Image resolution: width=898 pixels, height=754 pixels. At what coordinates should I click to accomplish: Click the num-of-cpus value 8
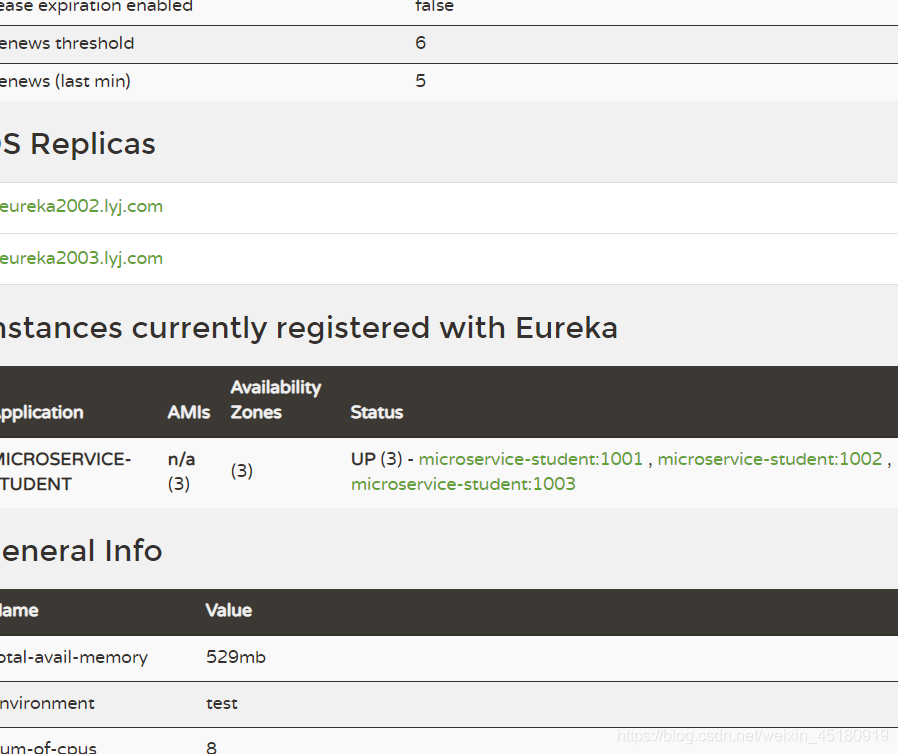click(x=211, y=747)
